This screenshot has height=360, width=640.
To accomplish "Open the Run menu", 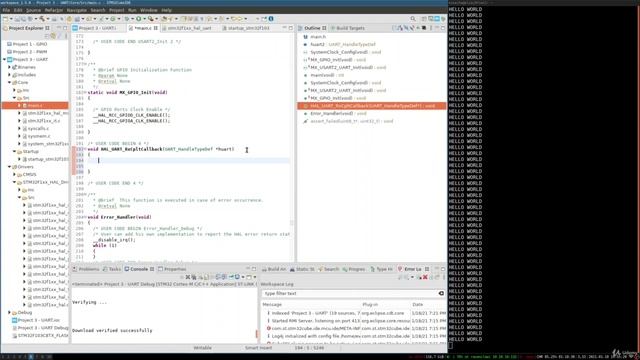I will coord(132,10).
